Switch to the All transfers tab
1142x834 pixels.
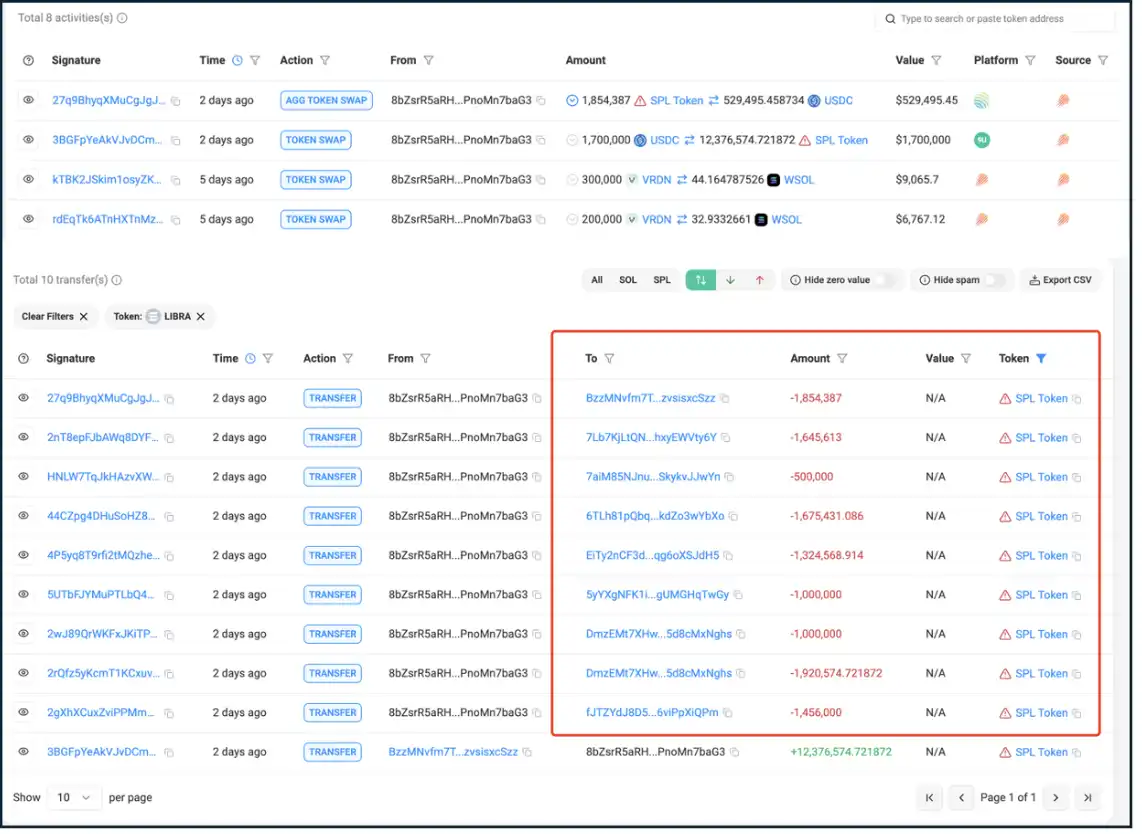pyautogui.click(x=596, y=280)
